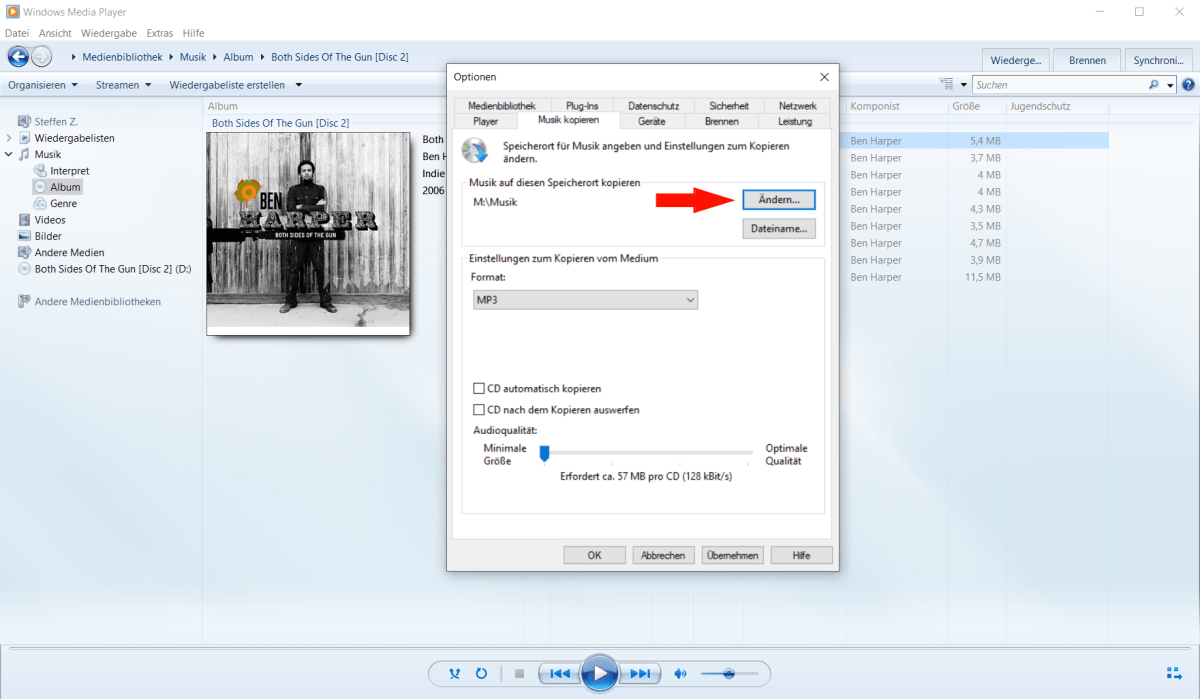Open the Wiedergabe tab in the main window
The height and width of the screenshot is (699, 1200).
coord(1015,60)
